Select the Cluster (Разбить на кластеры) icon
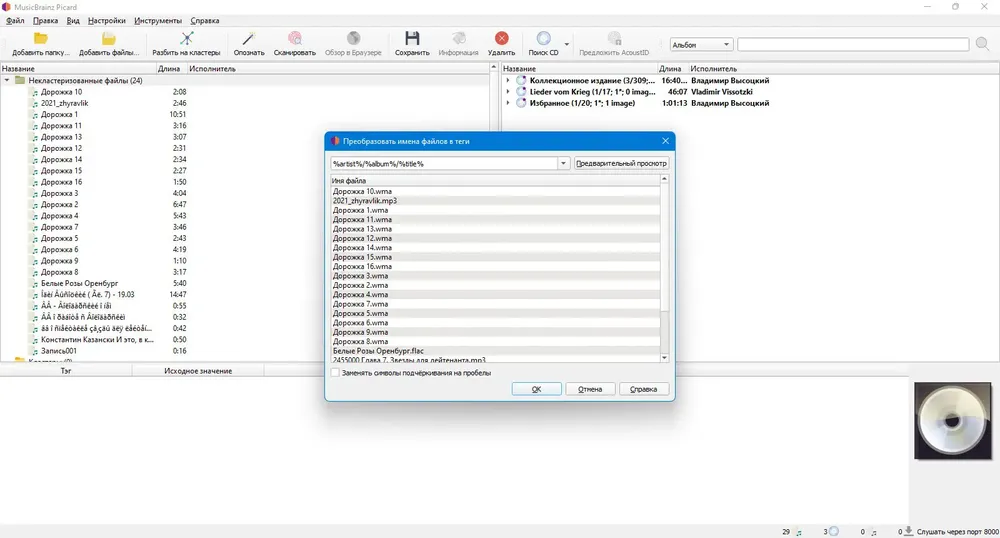 (x=186, y=39)
